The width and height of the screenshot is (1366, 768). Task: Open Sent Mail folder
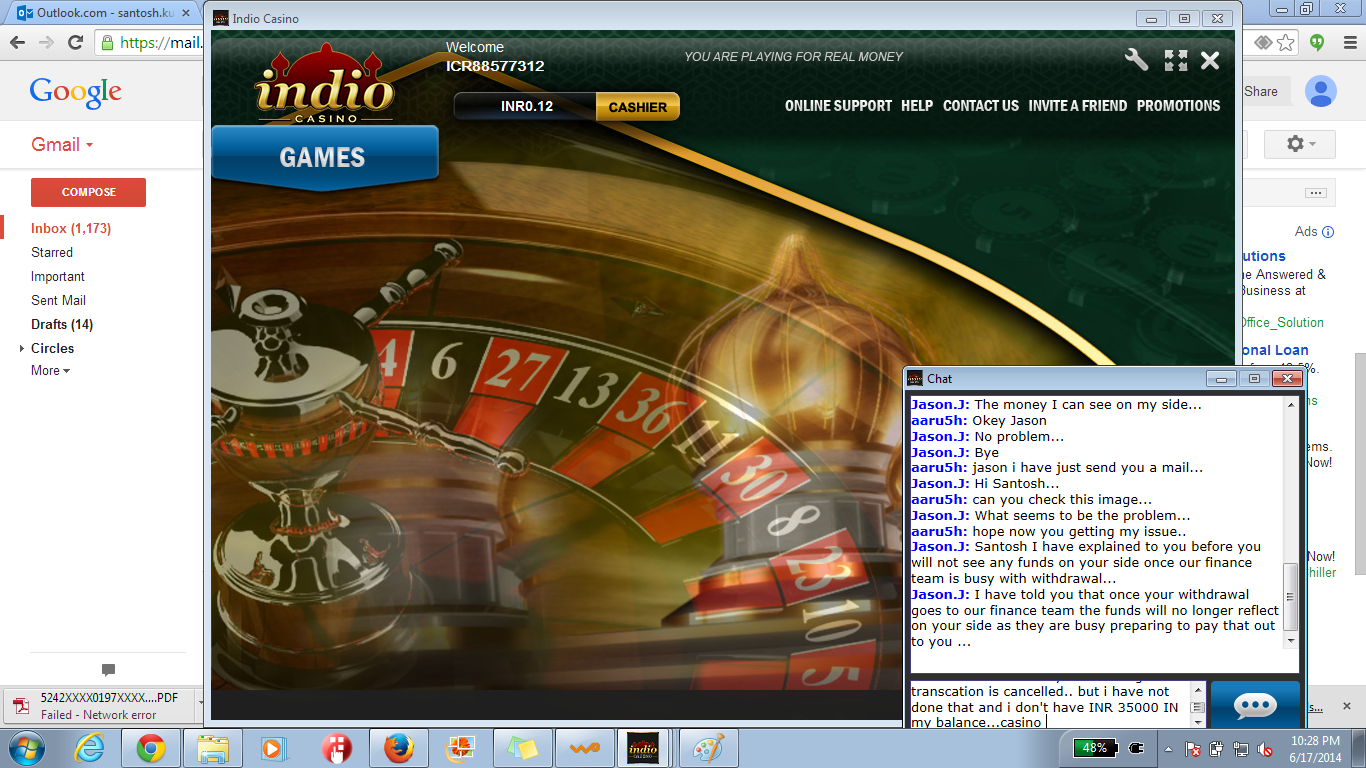(x=58, y=301)
